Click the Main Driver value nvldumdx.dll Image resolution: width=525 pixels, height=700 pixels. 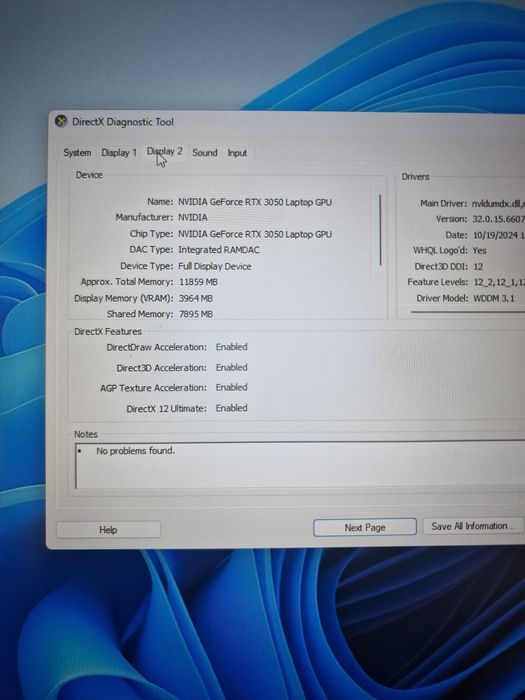point(498,204)
